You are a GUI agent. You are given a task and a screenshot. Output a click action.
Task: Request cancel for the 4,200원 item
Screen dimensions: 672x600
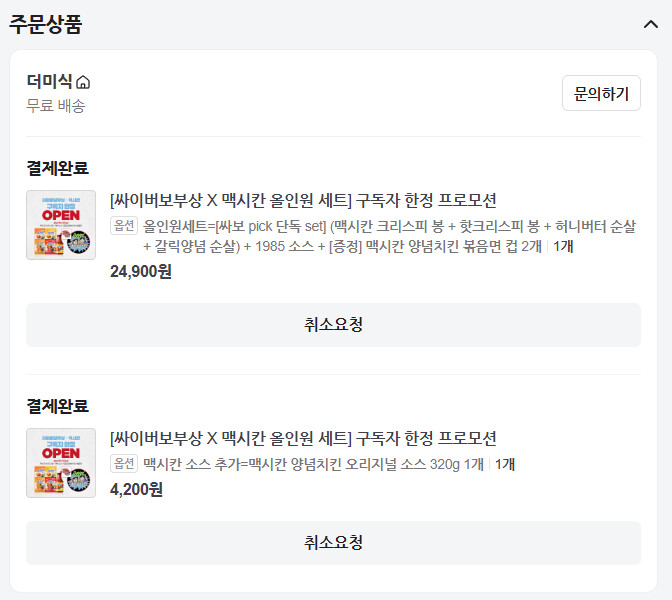pyautogui.click(x=333, y=543)
